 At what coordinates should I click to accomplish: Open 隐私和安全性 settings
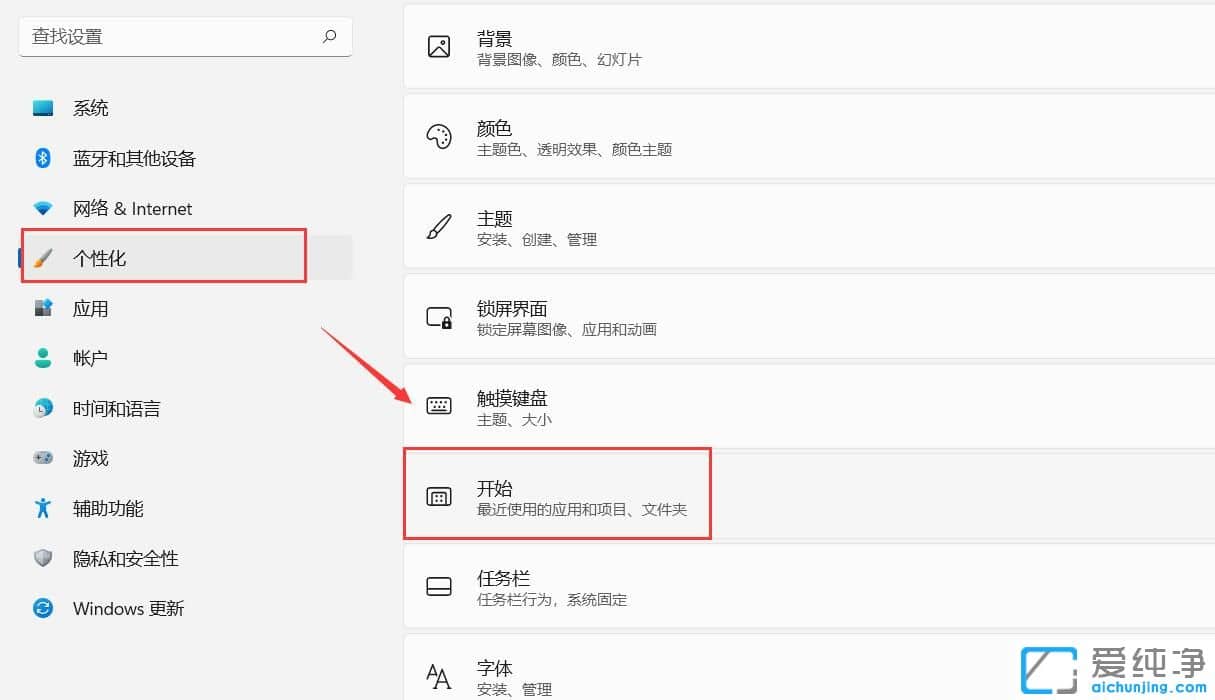186,558
